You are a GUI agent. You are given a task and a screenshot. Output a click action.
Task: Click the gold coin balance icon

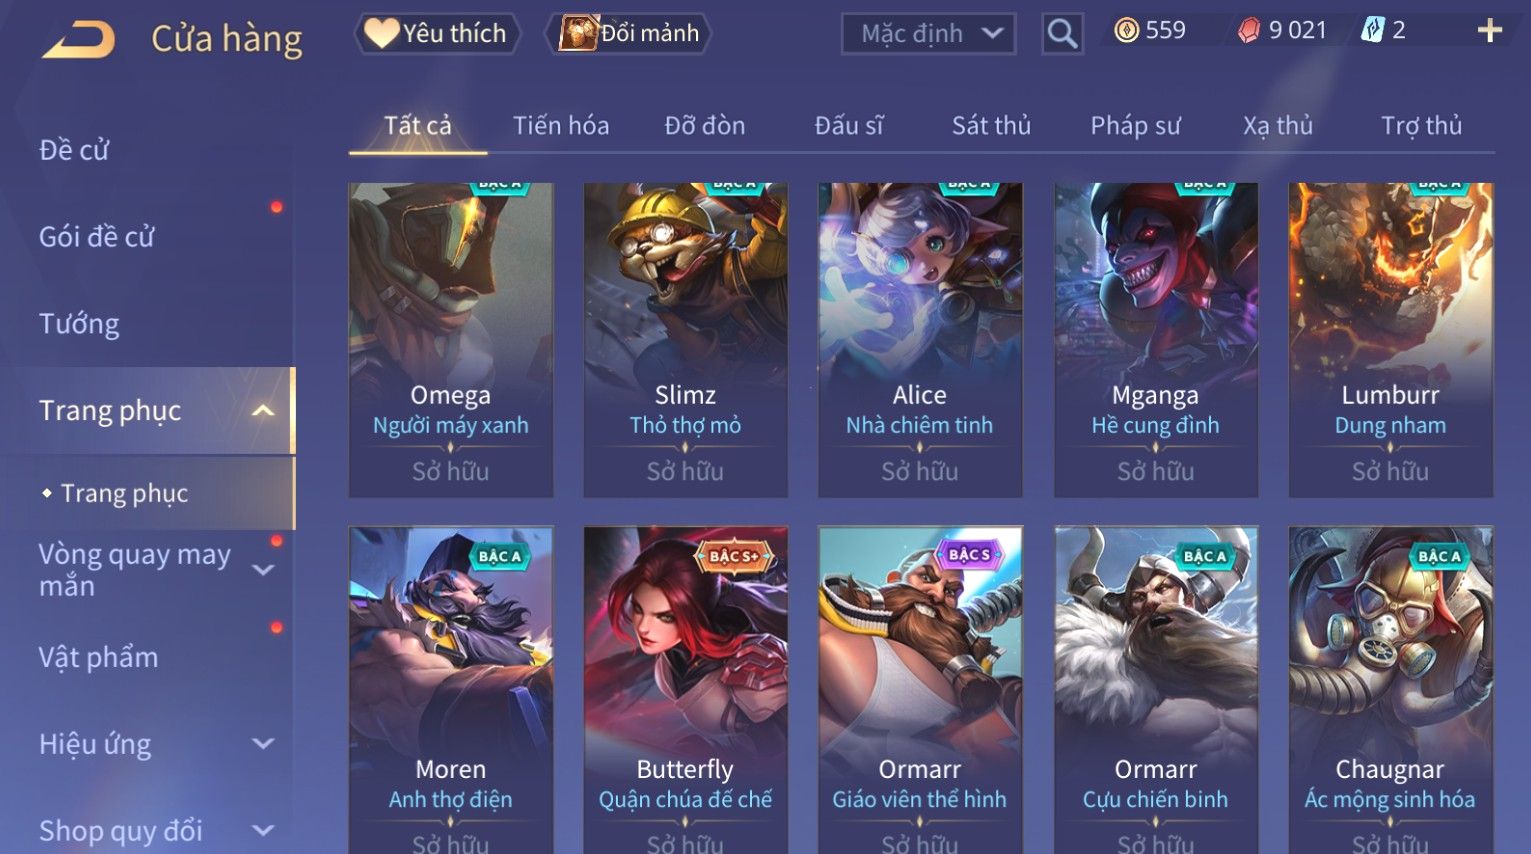click(1126, 31)
